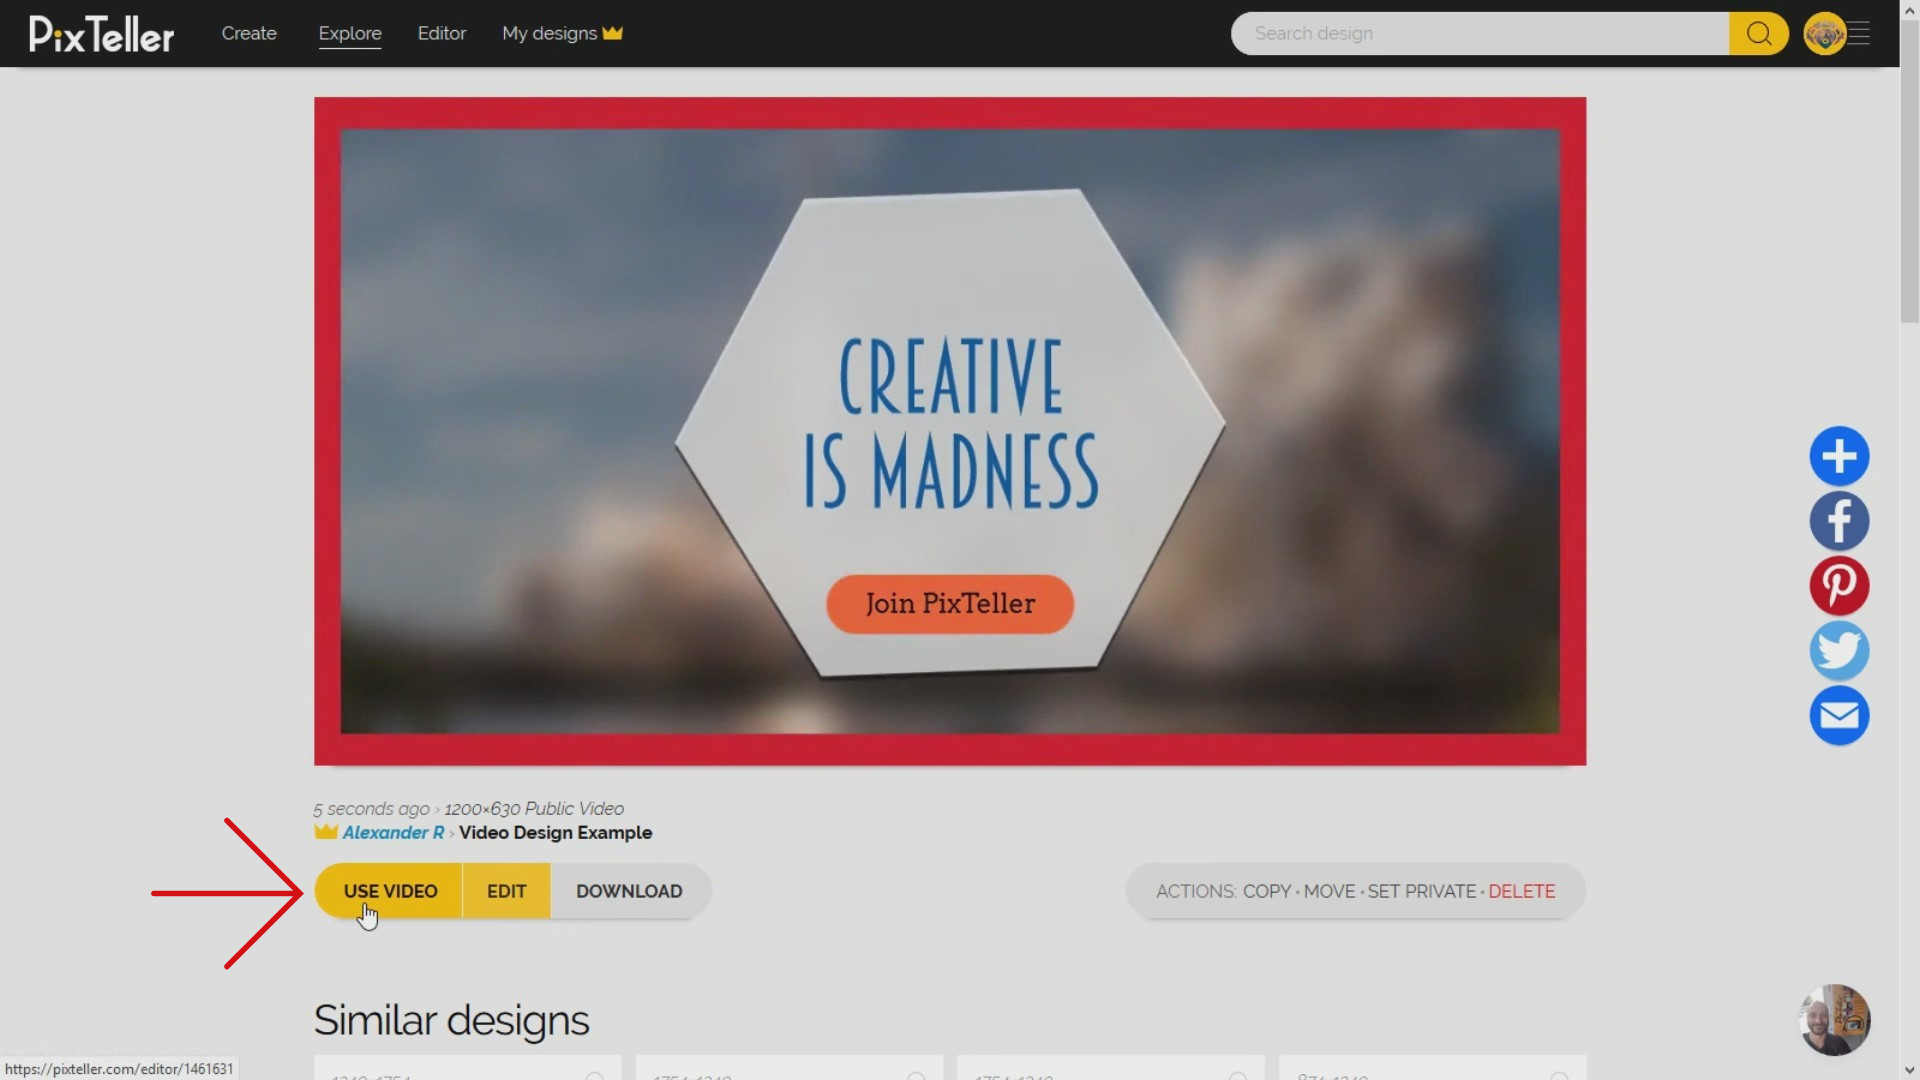Choose the MOVE action
Viewport: 1920px width, 1080px height.
click(x=1329, y=891)
